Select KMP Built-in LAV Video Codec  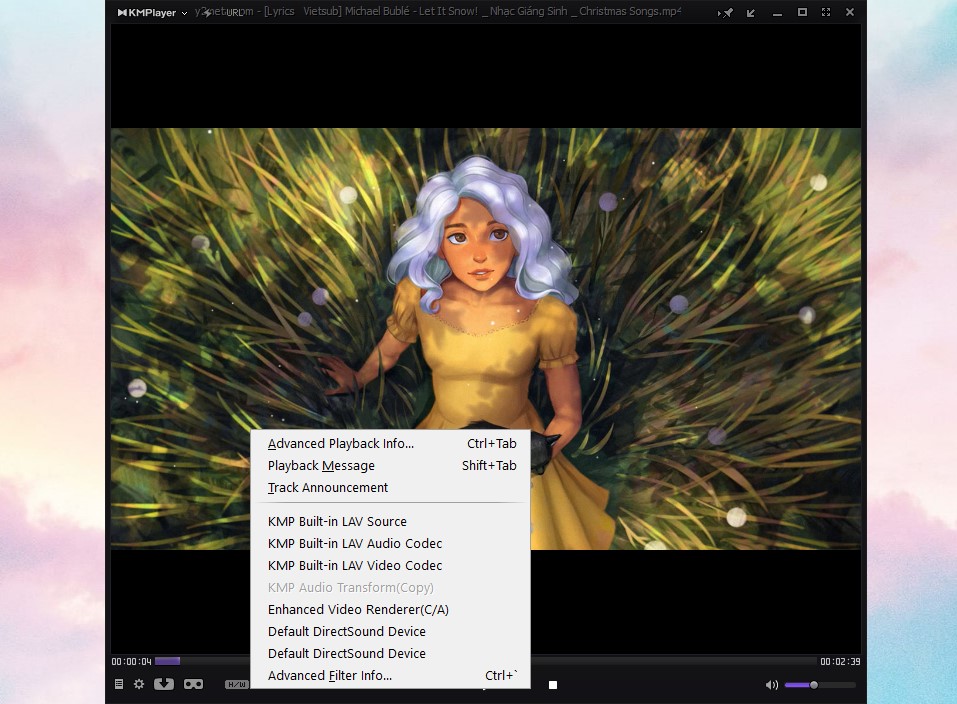click(354, 566)
